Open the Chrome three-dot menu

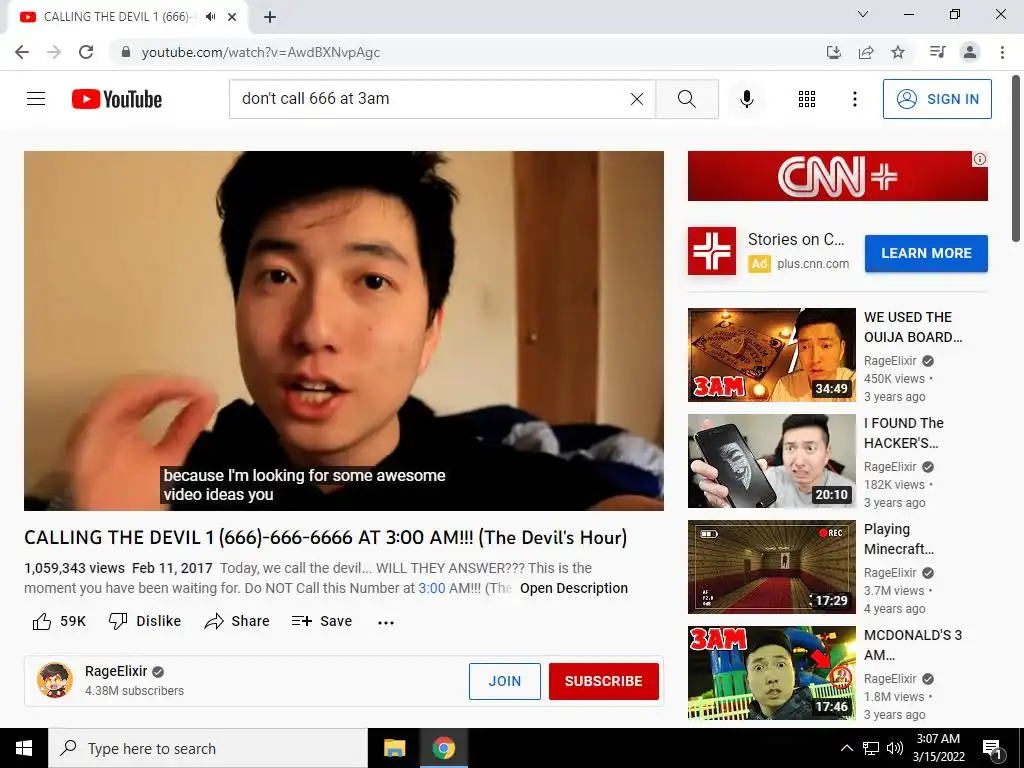click(x=1002, y=52)
